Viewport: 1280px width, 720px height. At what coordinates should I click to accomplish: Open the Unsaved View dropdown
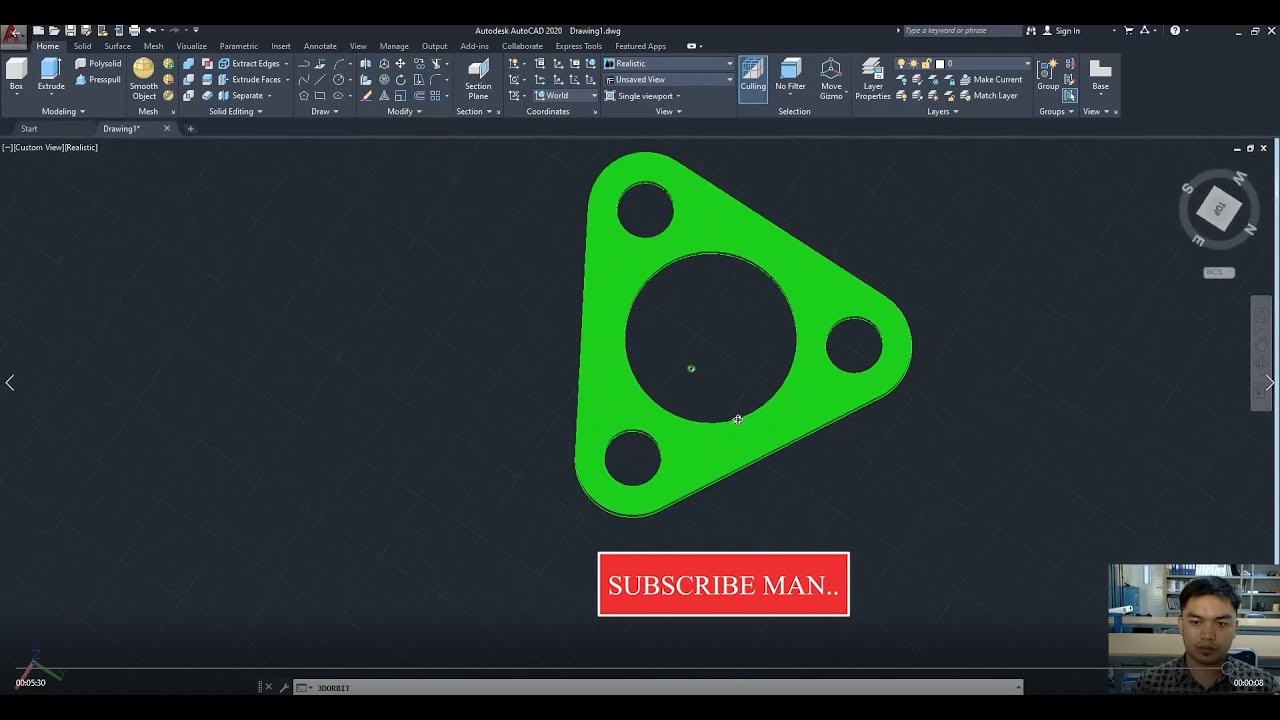click(668, 79)
